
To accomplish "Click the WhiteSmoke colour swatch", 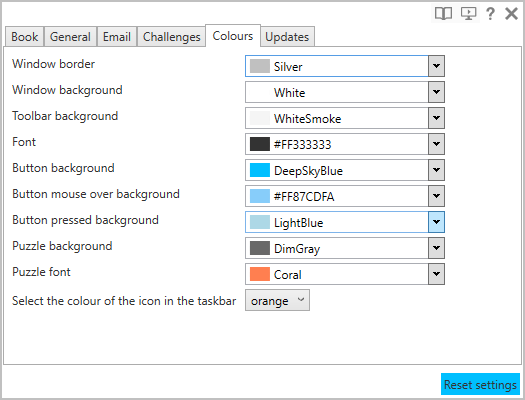I will [259, 118].
